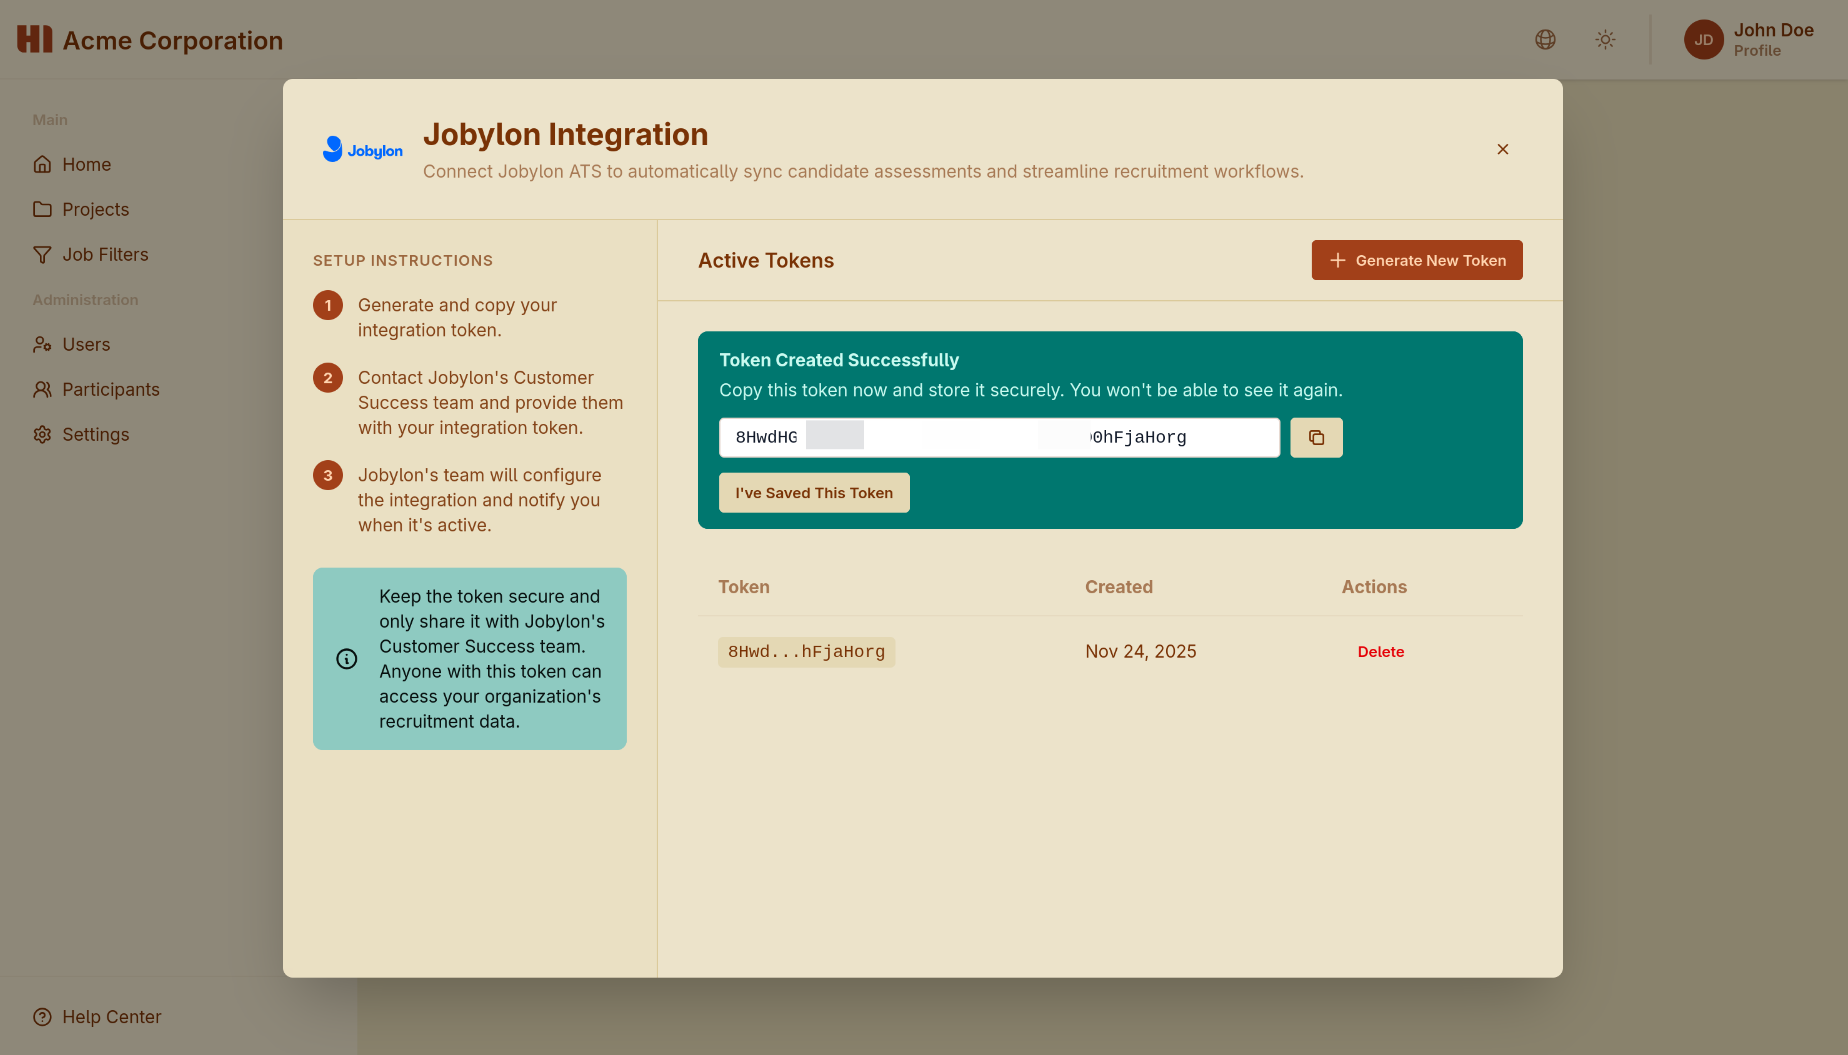Open Job Filters page
The image size is (1848, 1055).
[x=105, y=255]
